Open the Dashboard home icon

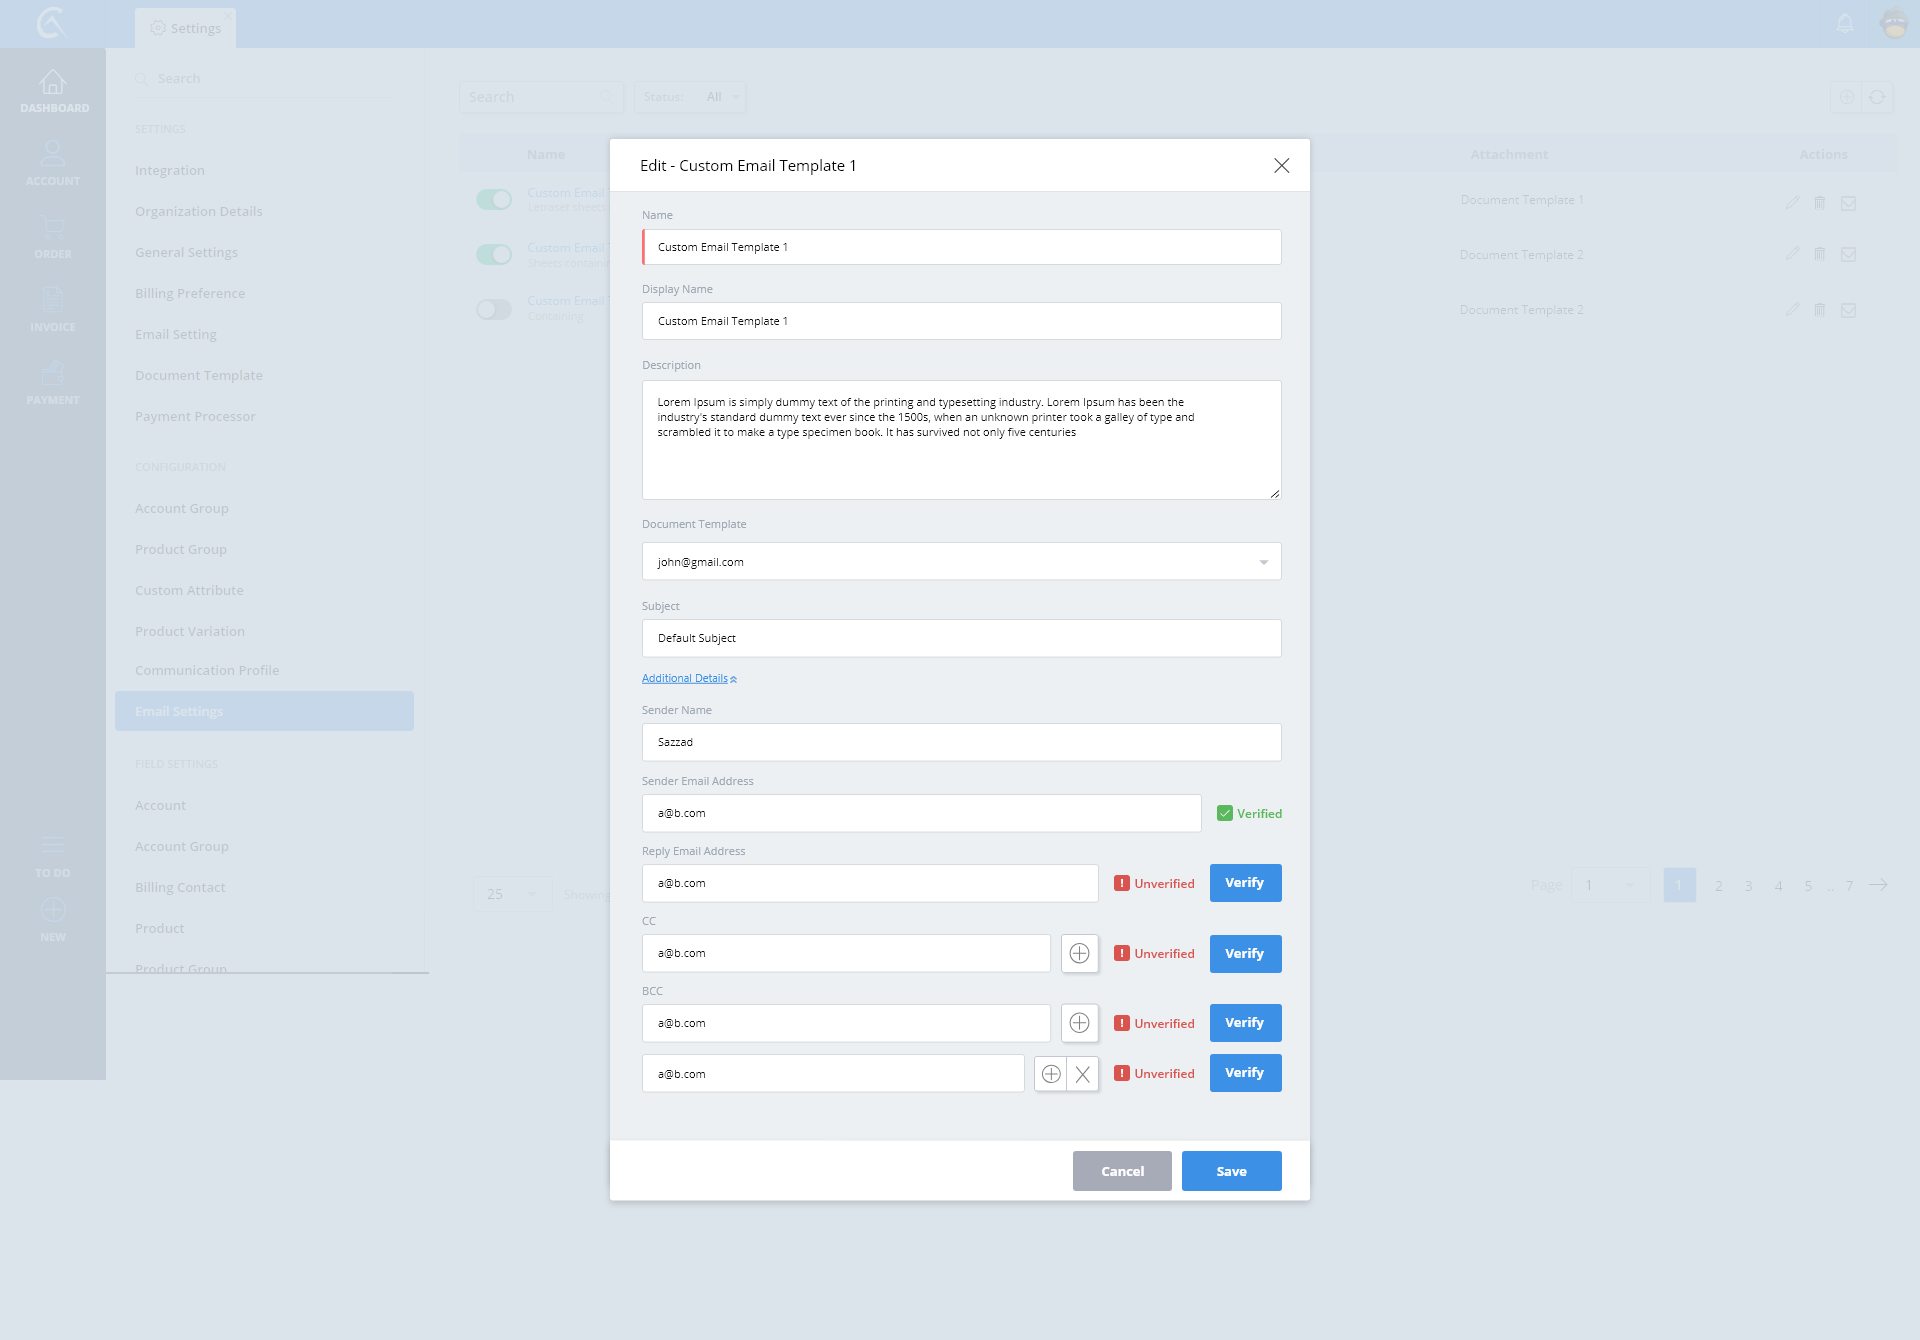tap(53, 83)
